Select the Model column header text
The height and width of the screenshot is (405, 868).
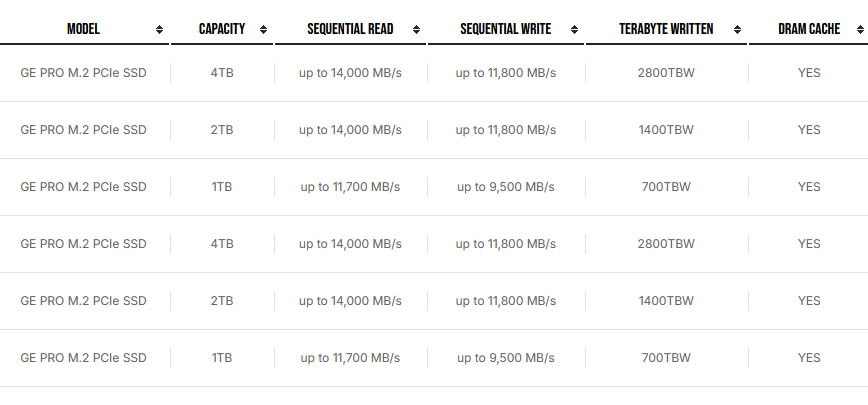84,29
